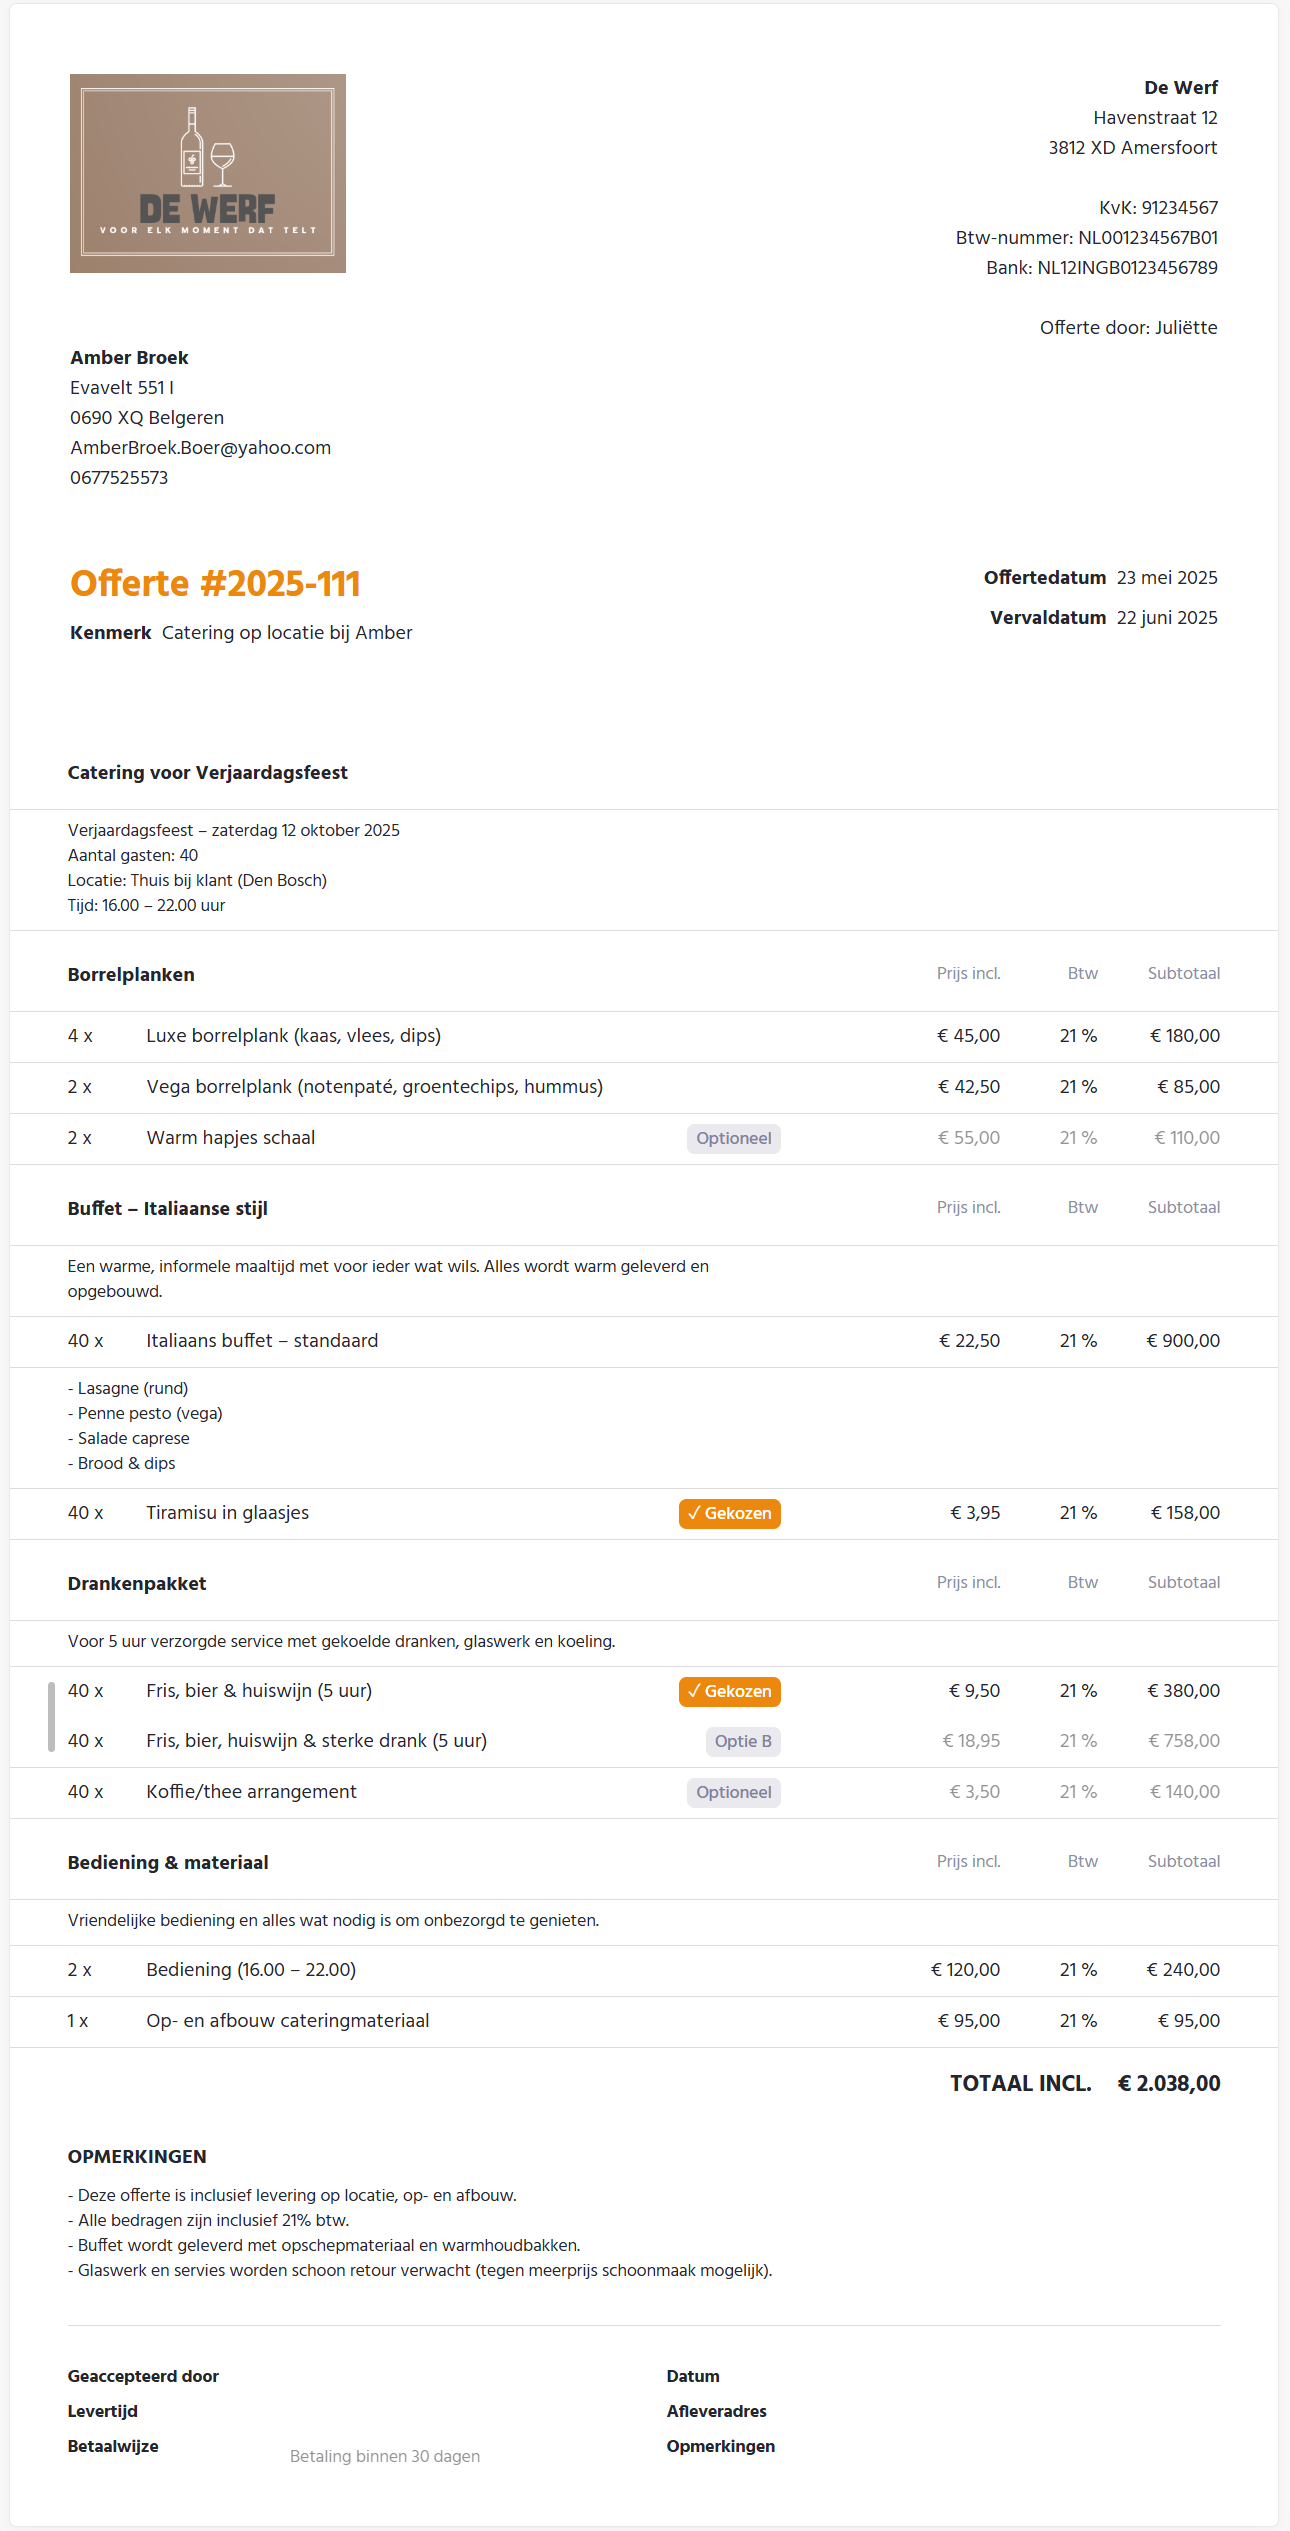Click the Drankenpakket section heading

point(137,1584)
